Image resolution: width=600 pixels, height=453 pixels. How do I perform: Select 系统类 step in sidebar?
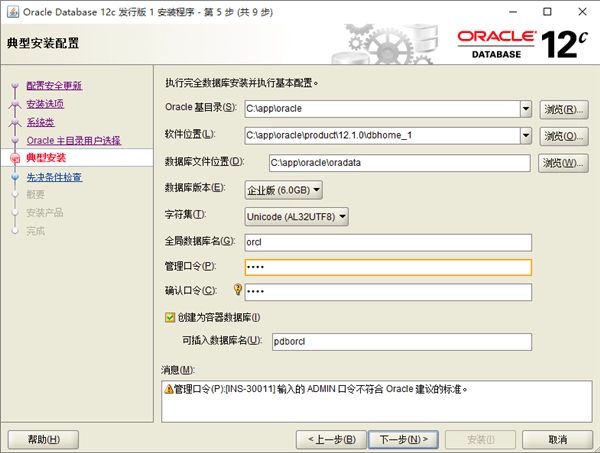pyautogui.click(x=39, y=122)
